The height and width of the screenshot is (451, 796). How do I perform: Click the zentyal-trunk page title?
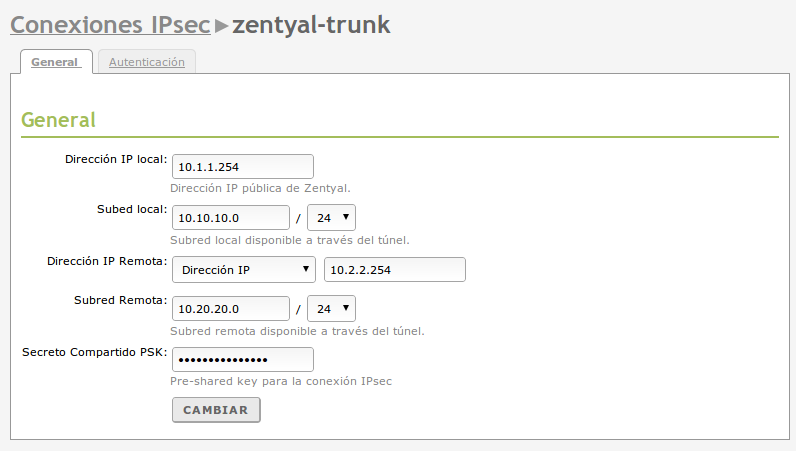(x=311, y=24)
